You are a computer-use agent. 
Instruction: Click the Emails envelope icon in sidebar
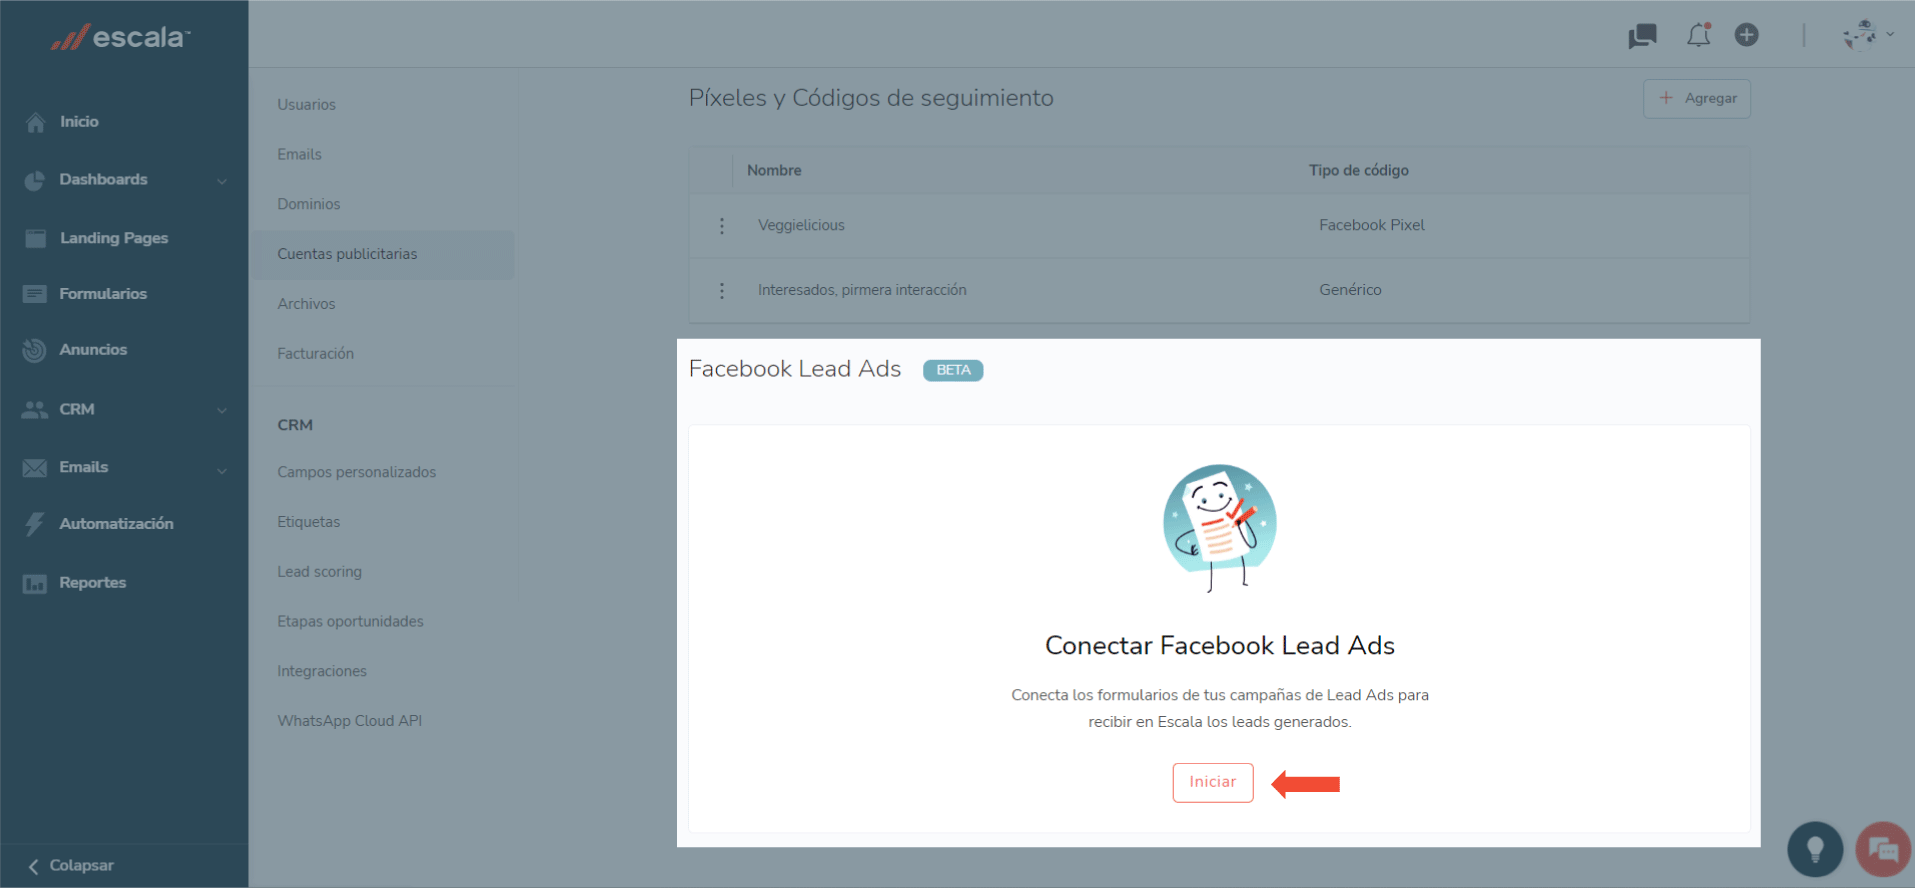tap(35, 467)
